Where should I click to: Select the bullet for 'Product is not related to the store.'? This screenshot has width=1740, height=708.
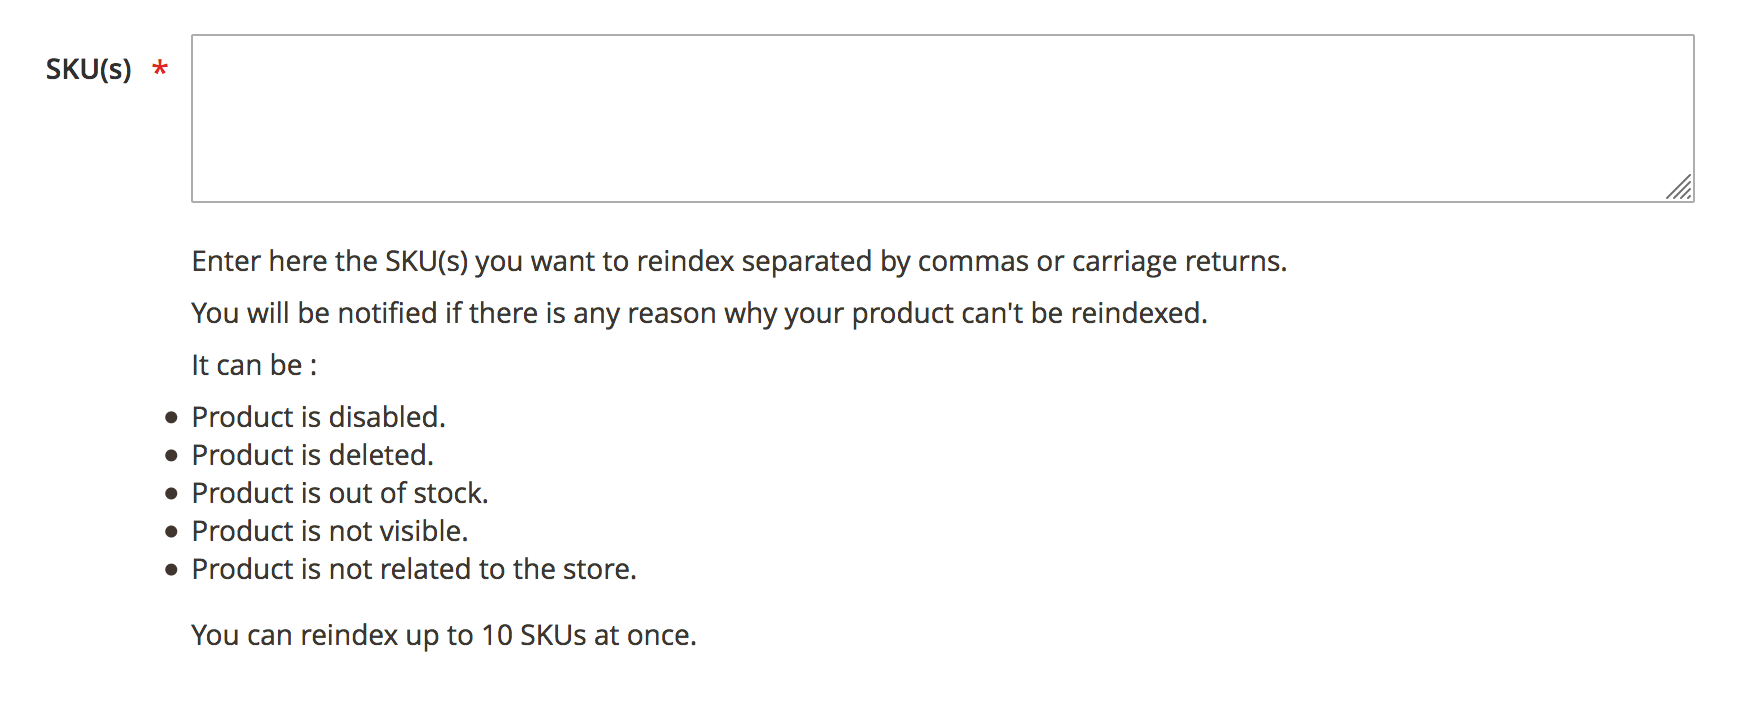tap(172, 570)
